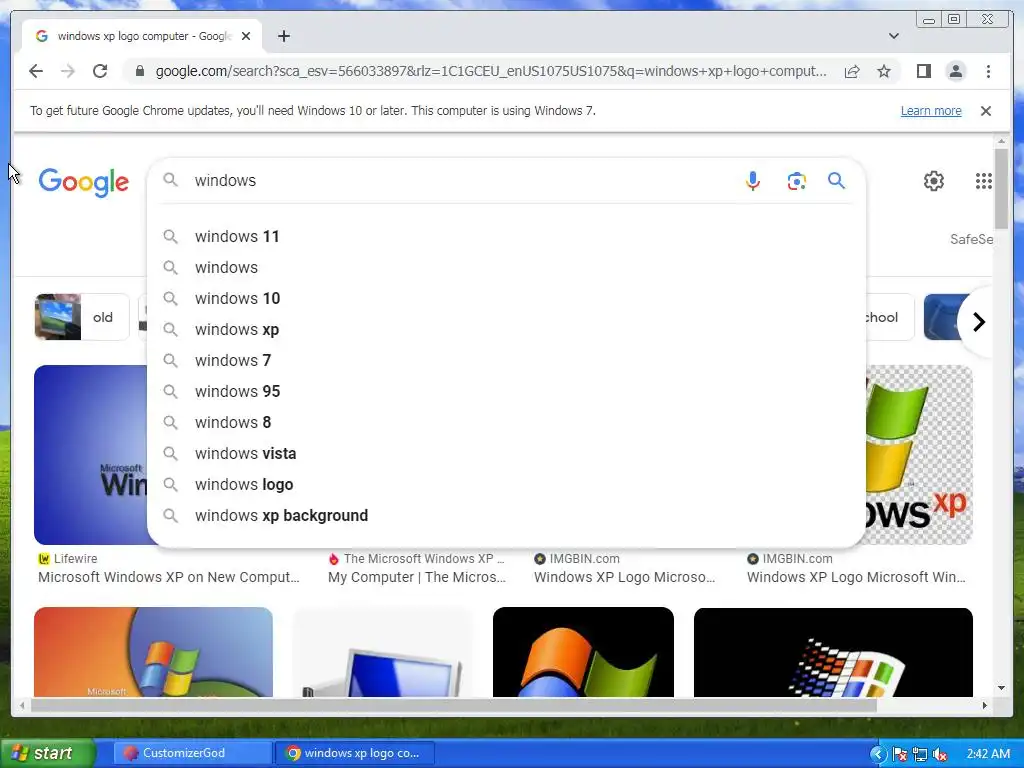This screenshot has width=1024, height=768.
Task: Bookmark this page with the star icon
Action: tap(884, 71)
